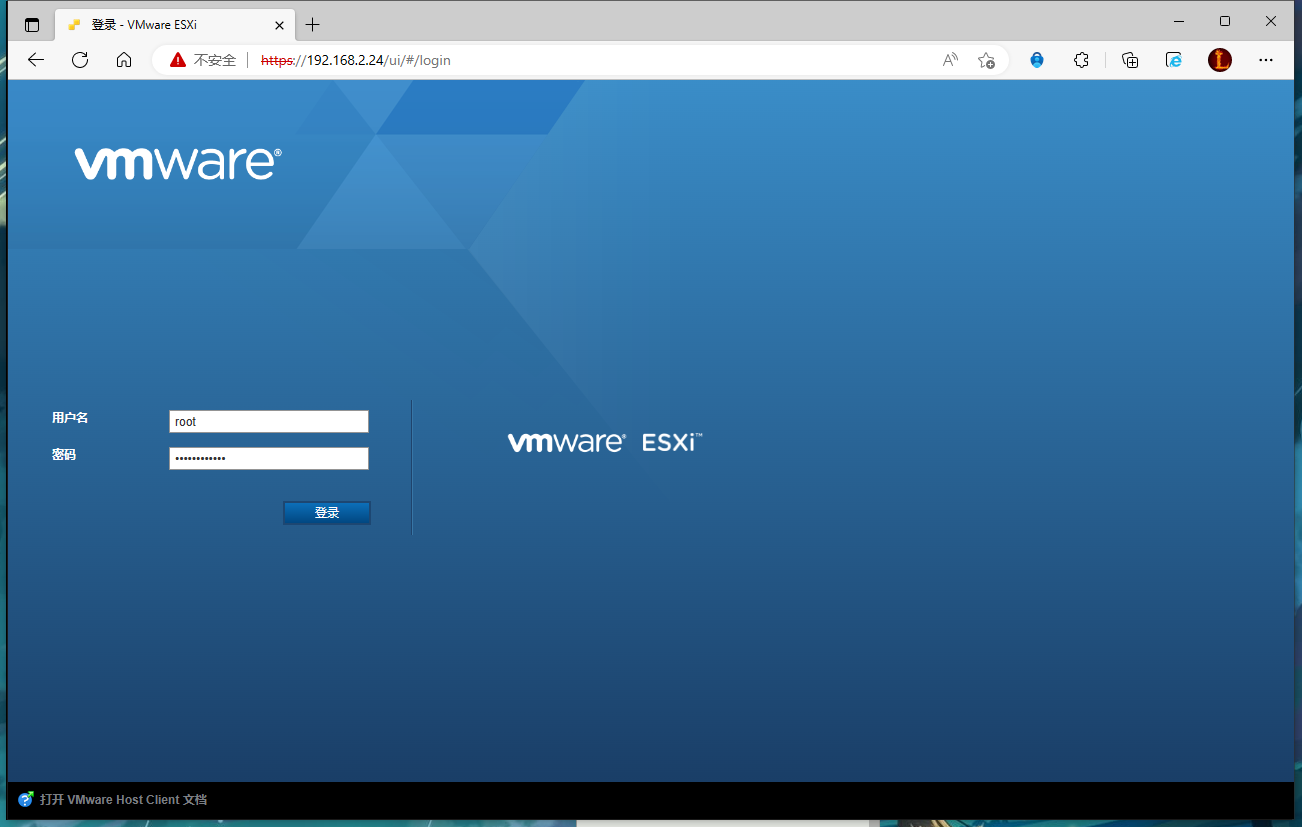The height and width of the screenshot is (827, 1302).
Task: Open the Read Aloud icon in the address bar
Action: pos(951,60)
